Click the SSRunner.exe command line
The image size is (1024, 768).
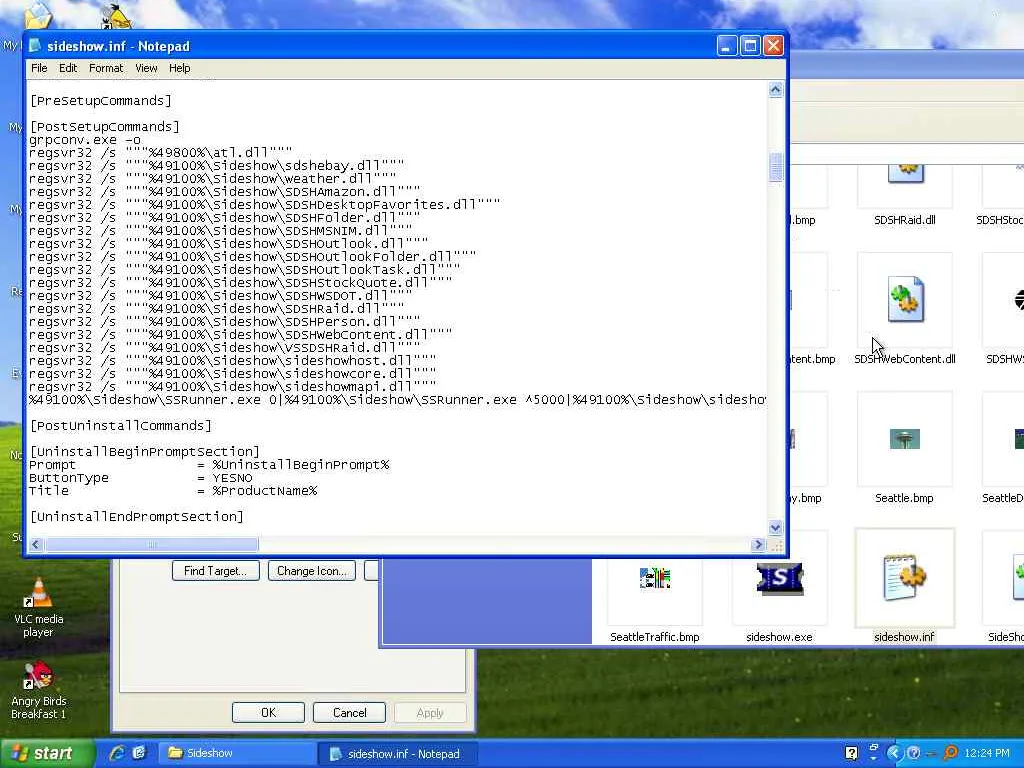397,400
